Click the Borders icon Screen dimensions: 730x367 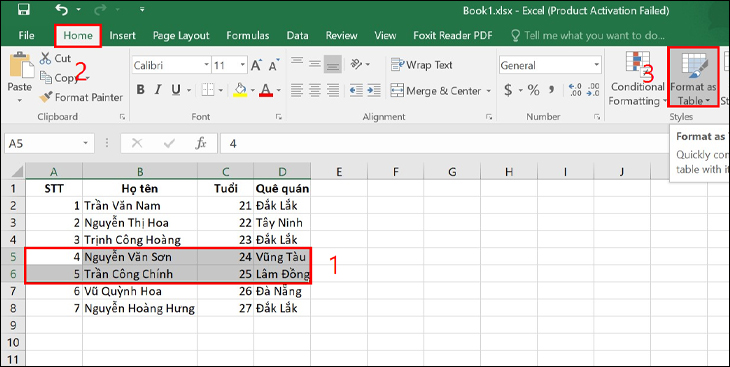(x=207, y=89)
